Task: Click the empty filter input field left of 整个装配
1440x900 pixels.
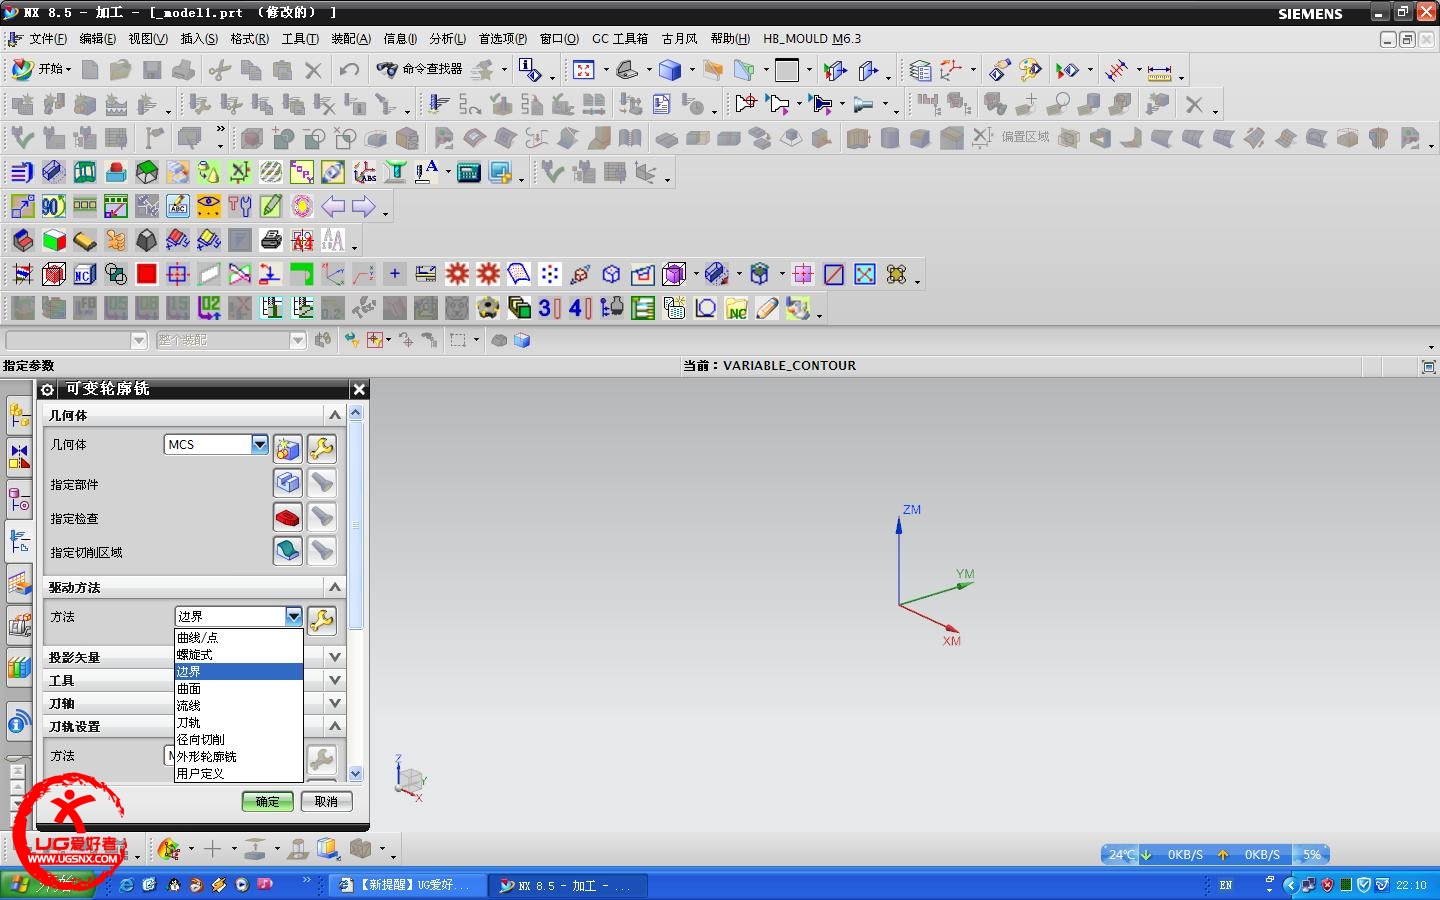Action: pyautogui.click(x=68, y=340)
